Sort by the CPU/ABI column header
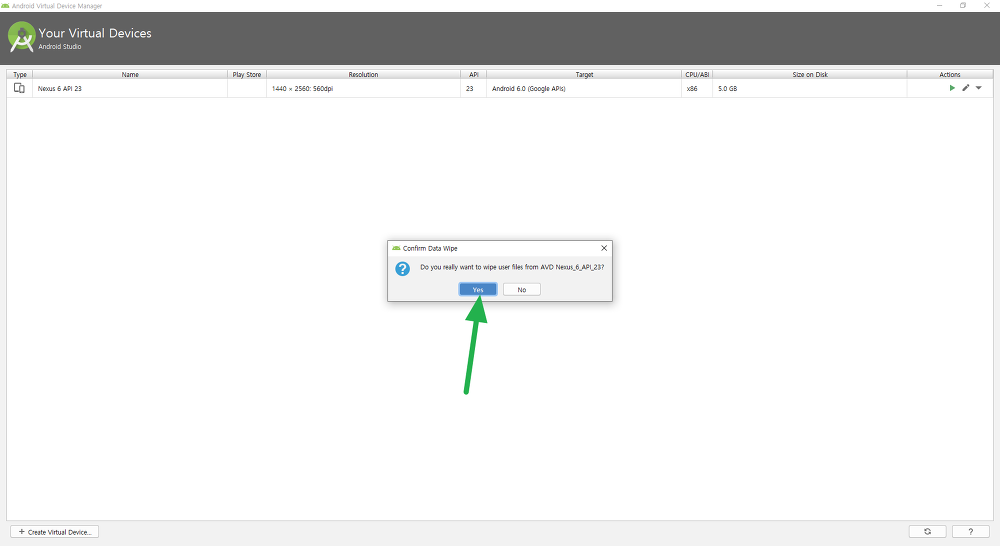This screenshot has height=546, width=1000. coord(697,75)
